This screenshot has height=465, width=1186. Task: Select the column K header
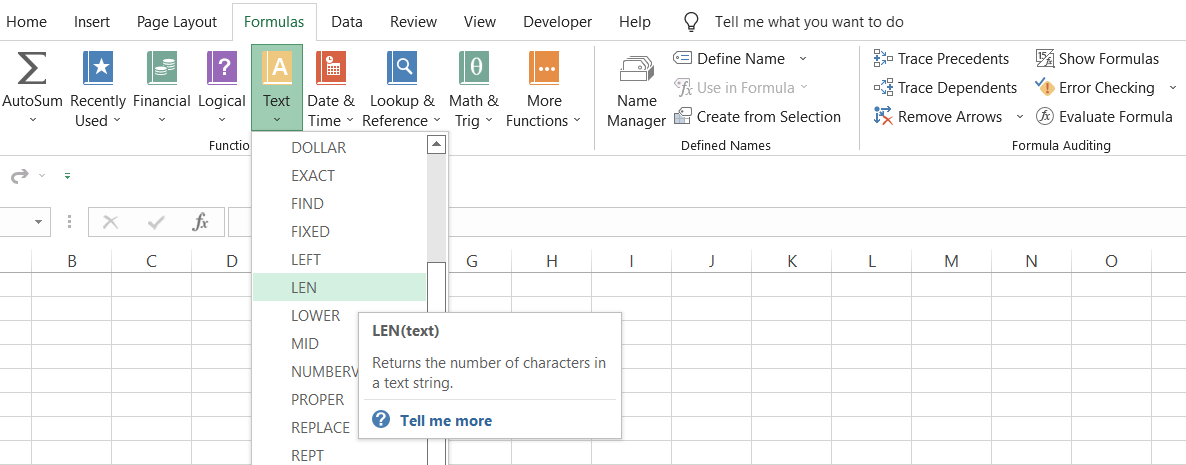coord(791,261)
